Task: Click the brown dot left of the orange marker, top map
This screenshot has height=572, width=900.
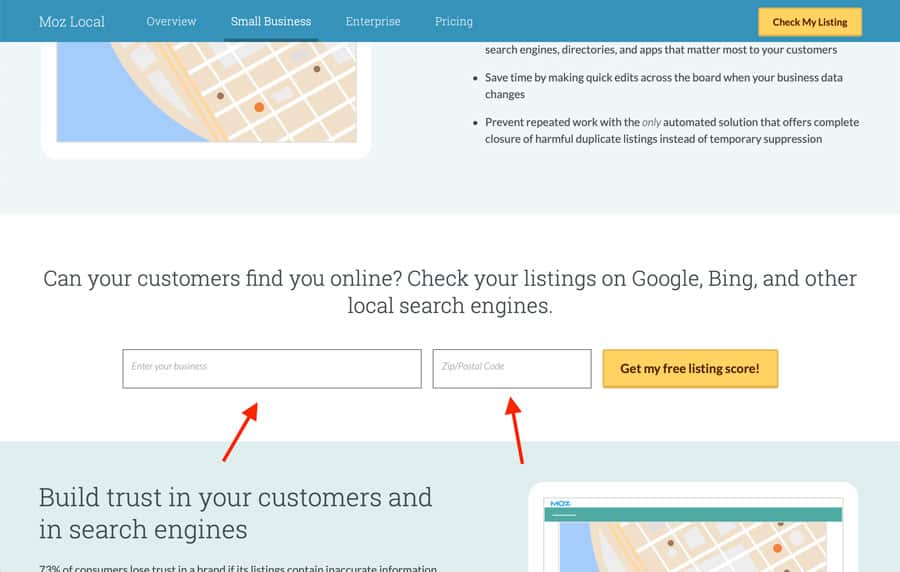Action: tap(220, 96)
